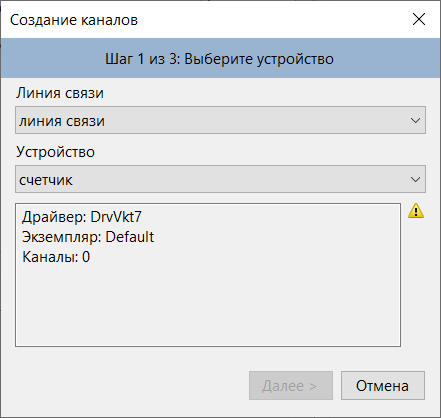This screenshot has height=418, width=441.
Task: Click 'Выберите устройство' in the blue banner
Action: [x=259, y=59]
